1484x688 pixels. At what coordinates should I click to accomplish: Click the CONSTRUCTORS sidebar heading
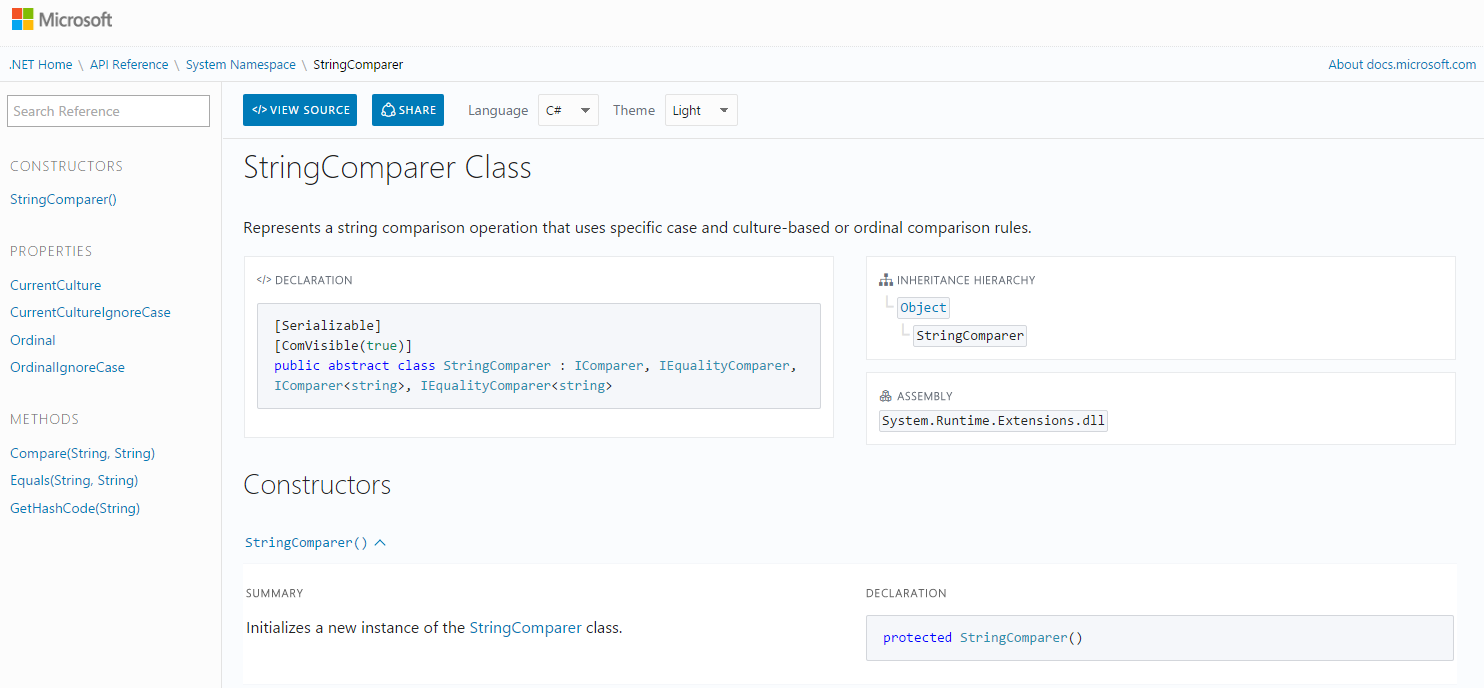point(67,166)
